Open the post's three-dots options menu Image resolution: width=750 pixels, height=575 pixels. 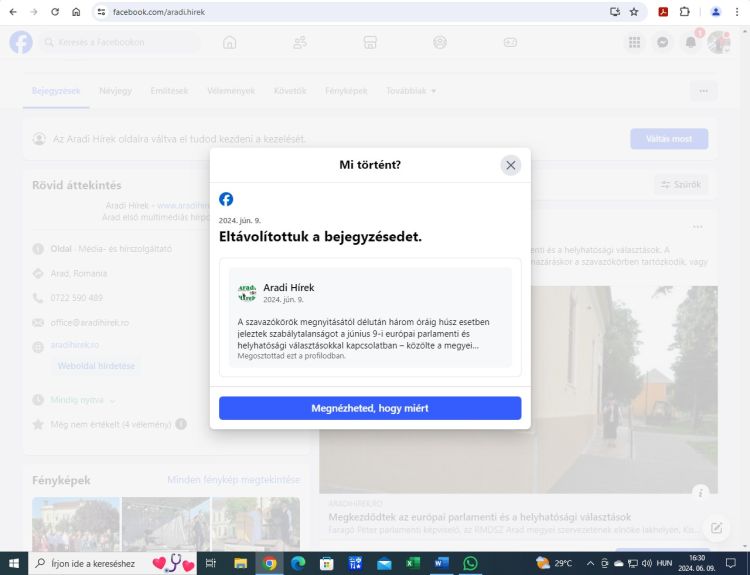coord(697,227)
